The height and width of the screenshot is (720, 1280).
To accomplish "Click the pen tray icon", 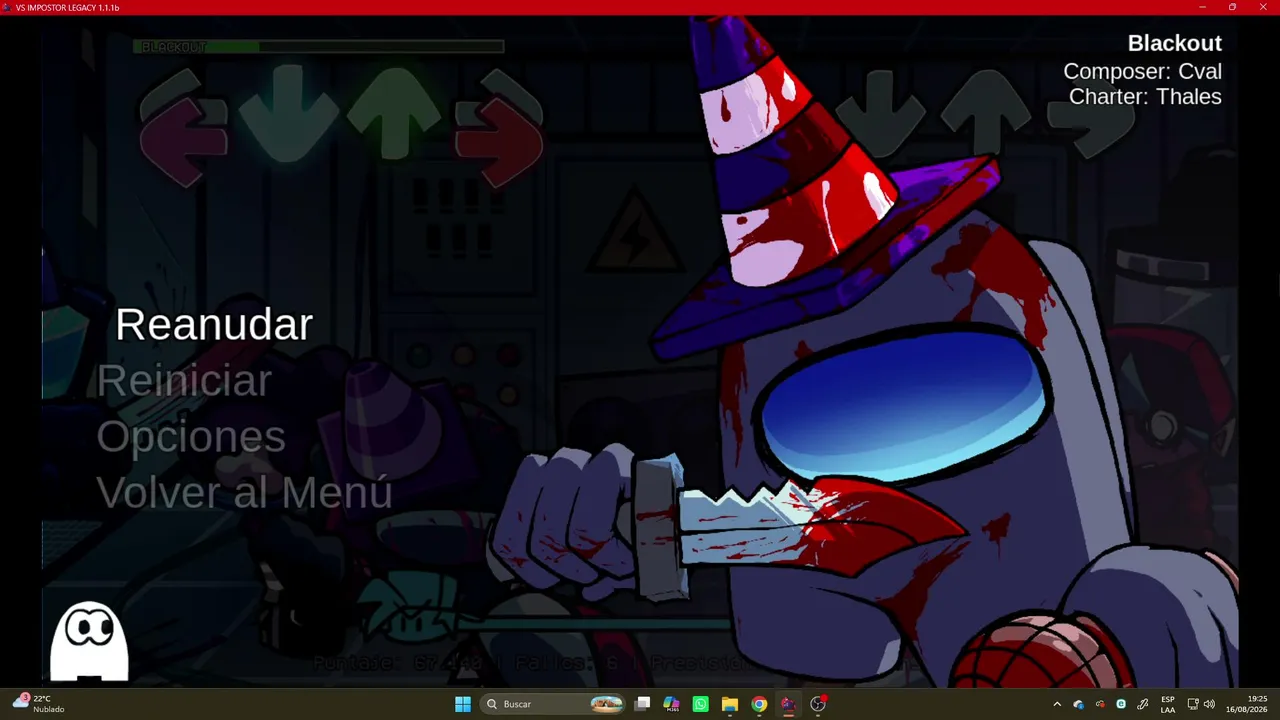I will coord(1142,704).
